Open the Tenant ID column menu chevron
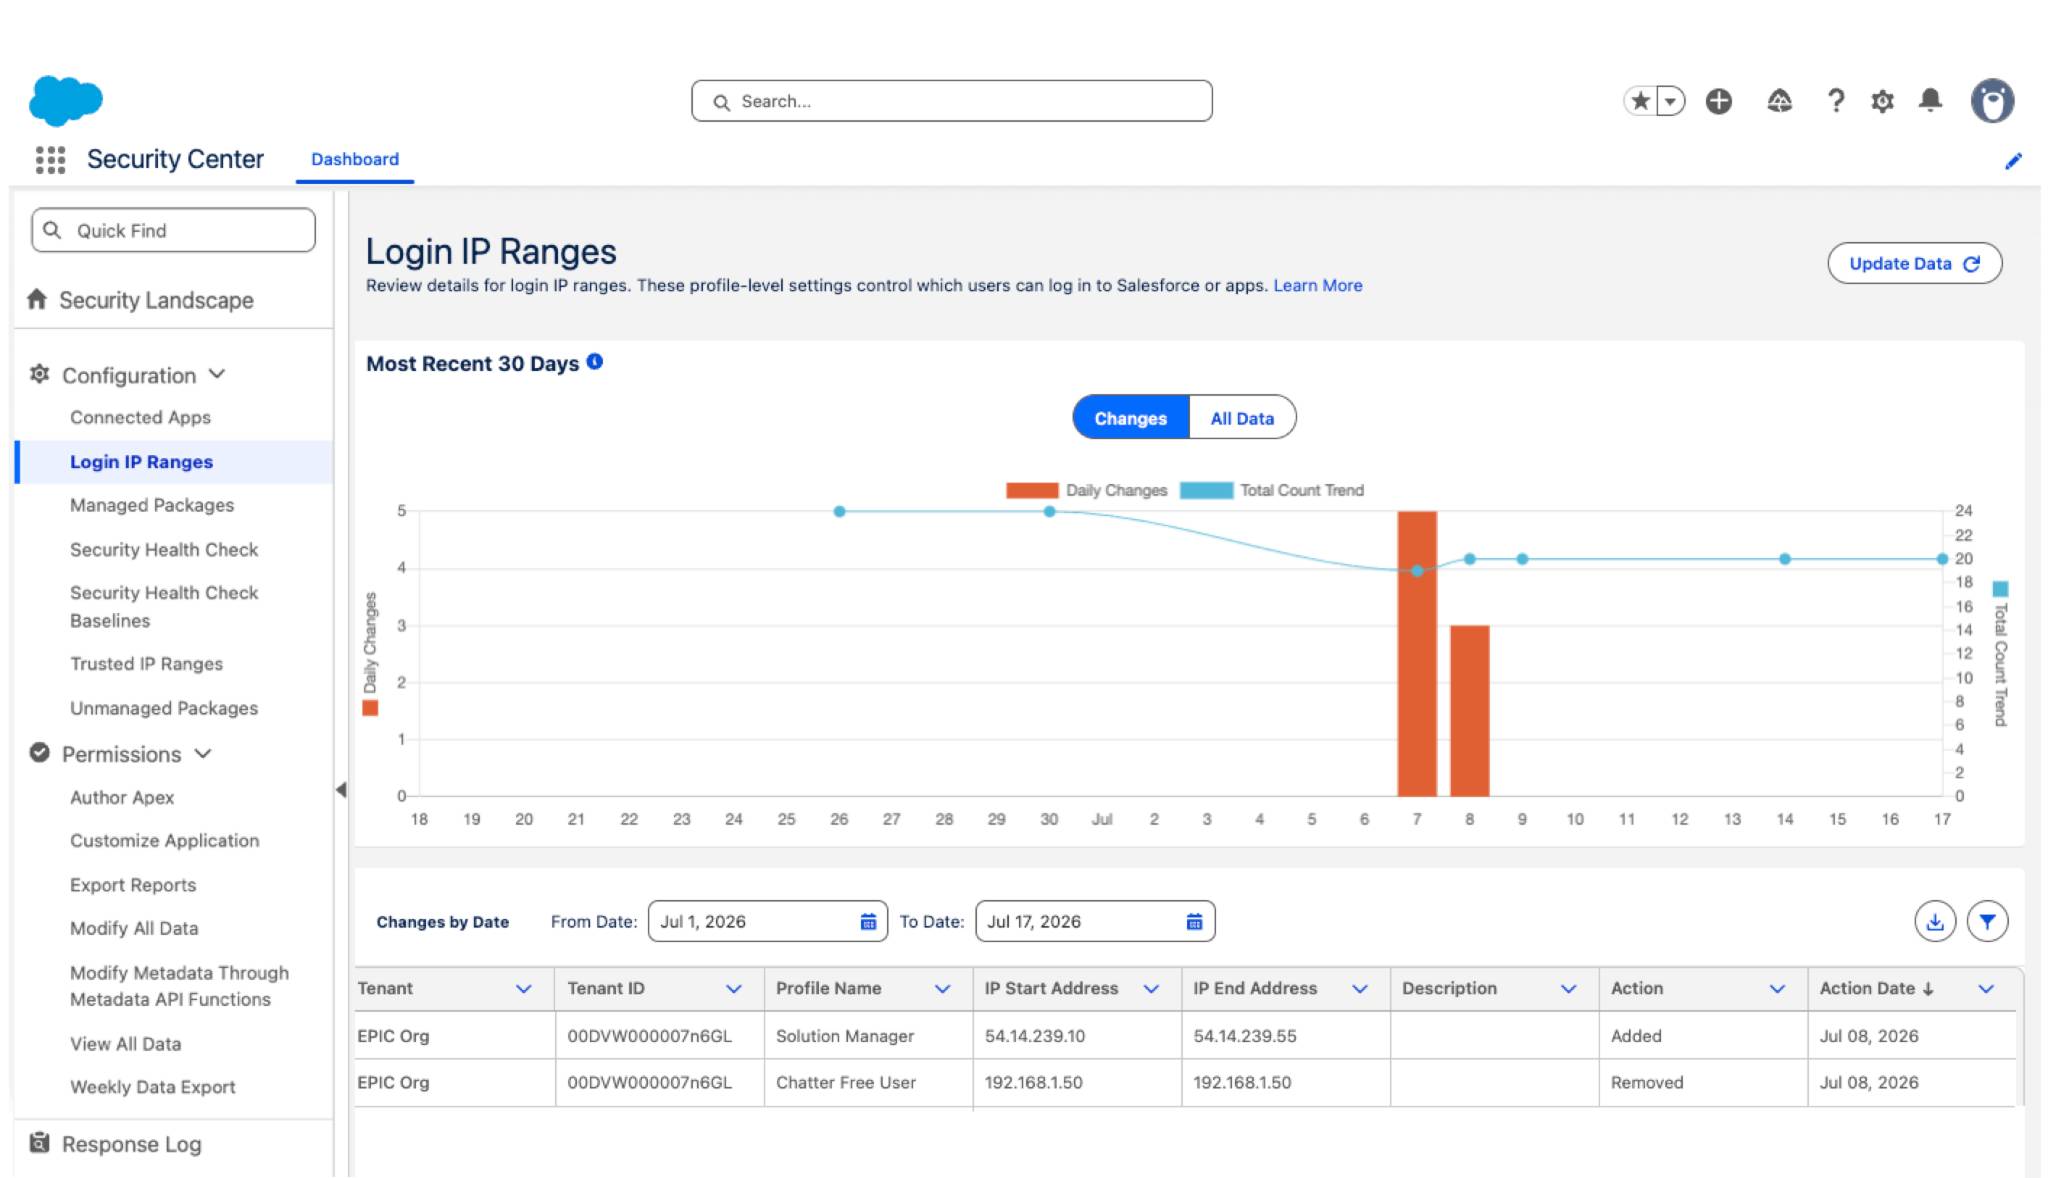Viewport: 2048px width, 1178px height. 734,989
